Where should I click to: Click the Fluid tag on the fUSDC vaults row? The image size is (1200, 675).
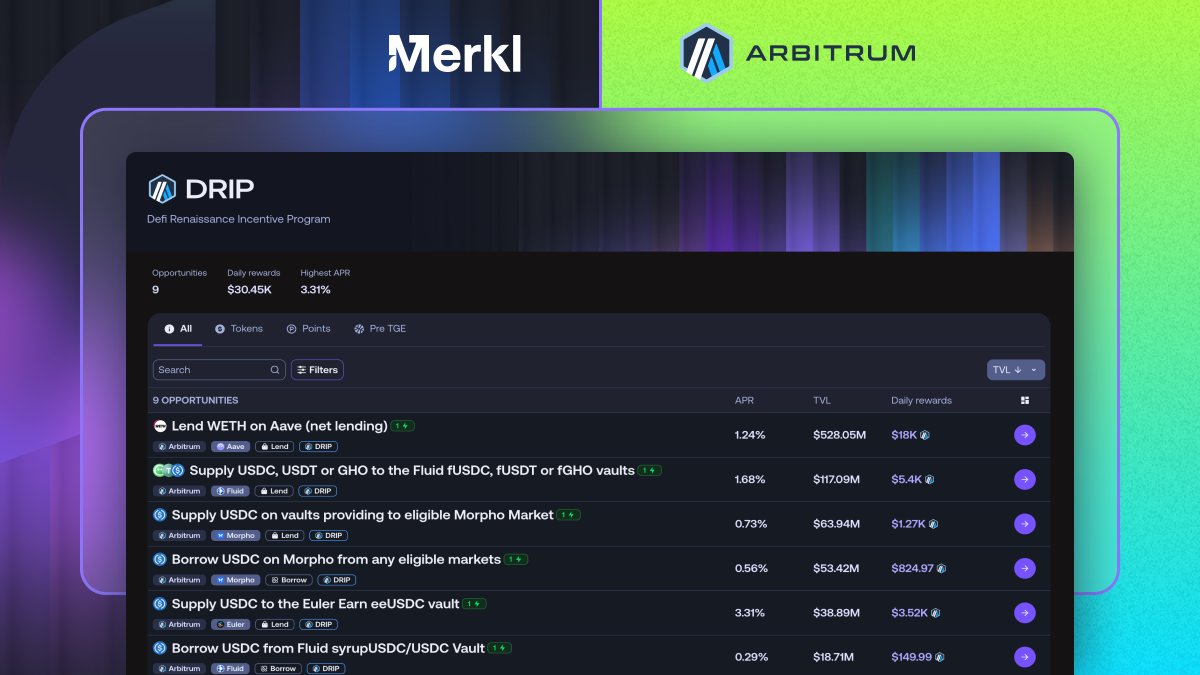[230, 491]
